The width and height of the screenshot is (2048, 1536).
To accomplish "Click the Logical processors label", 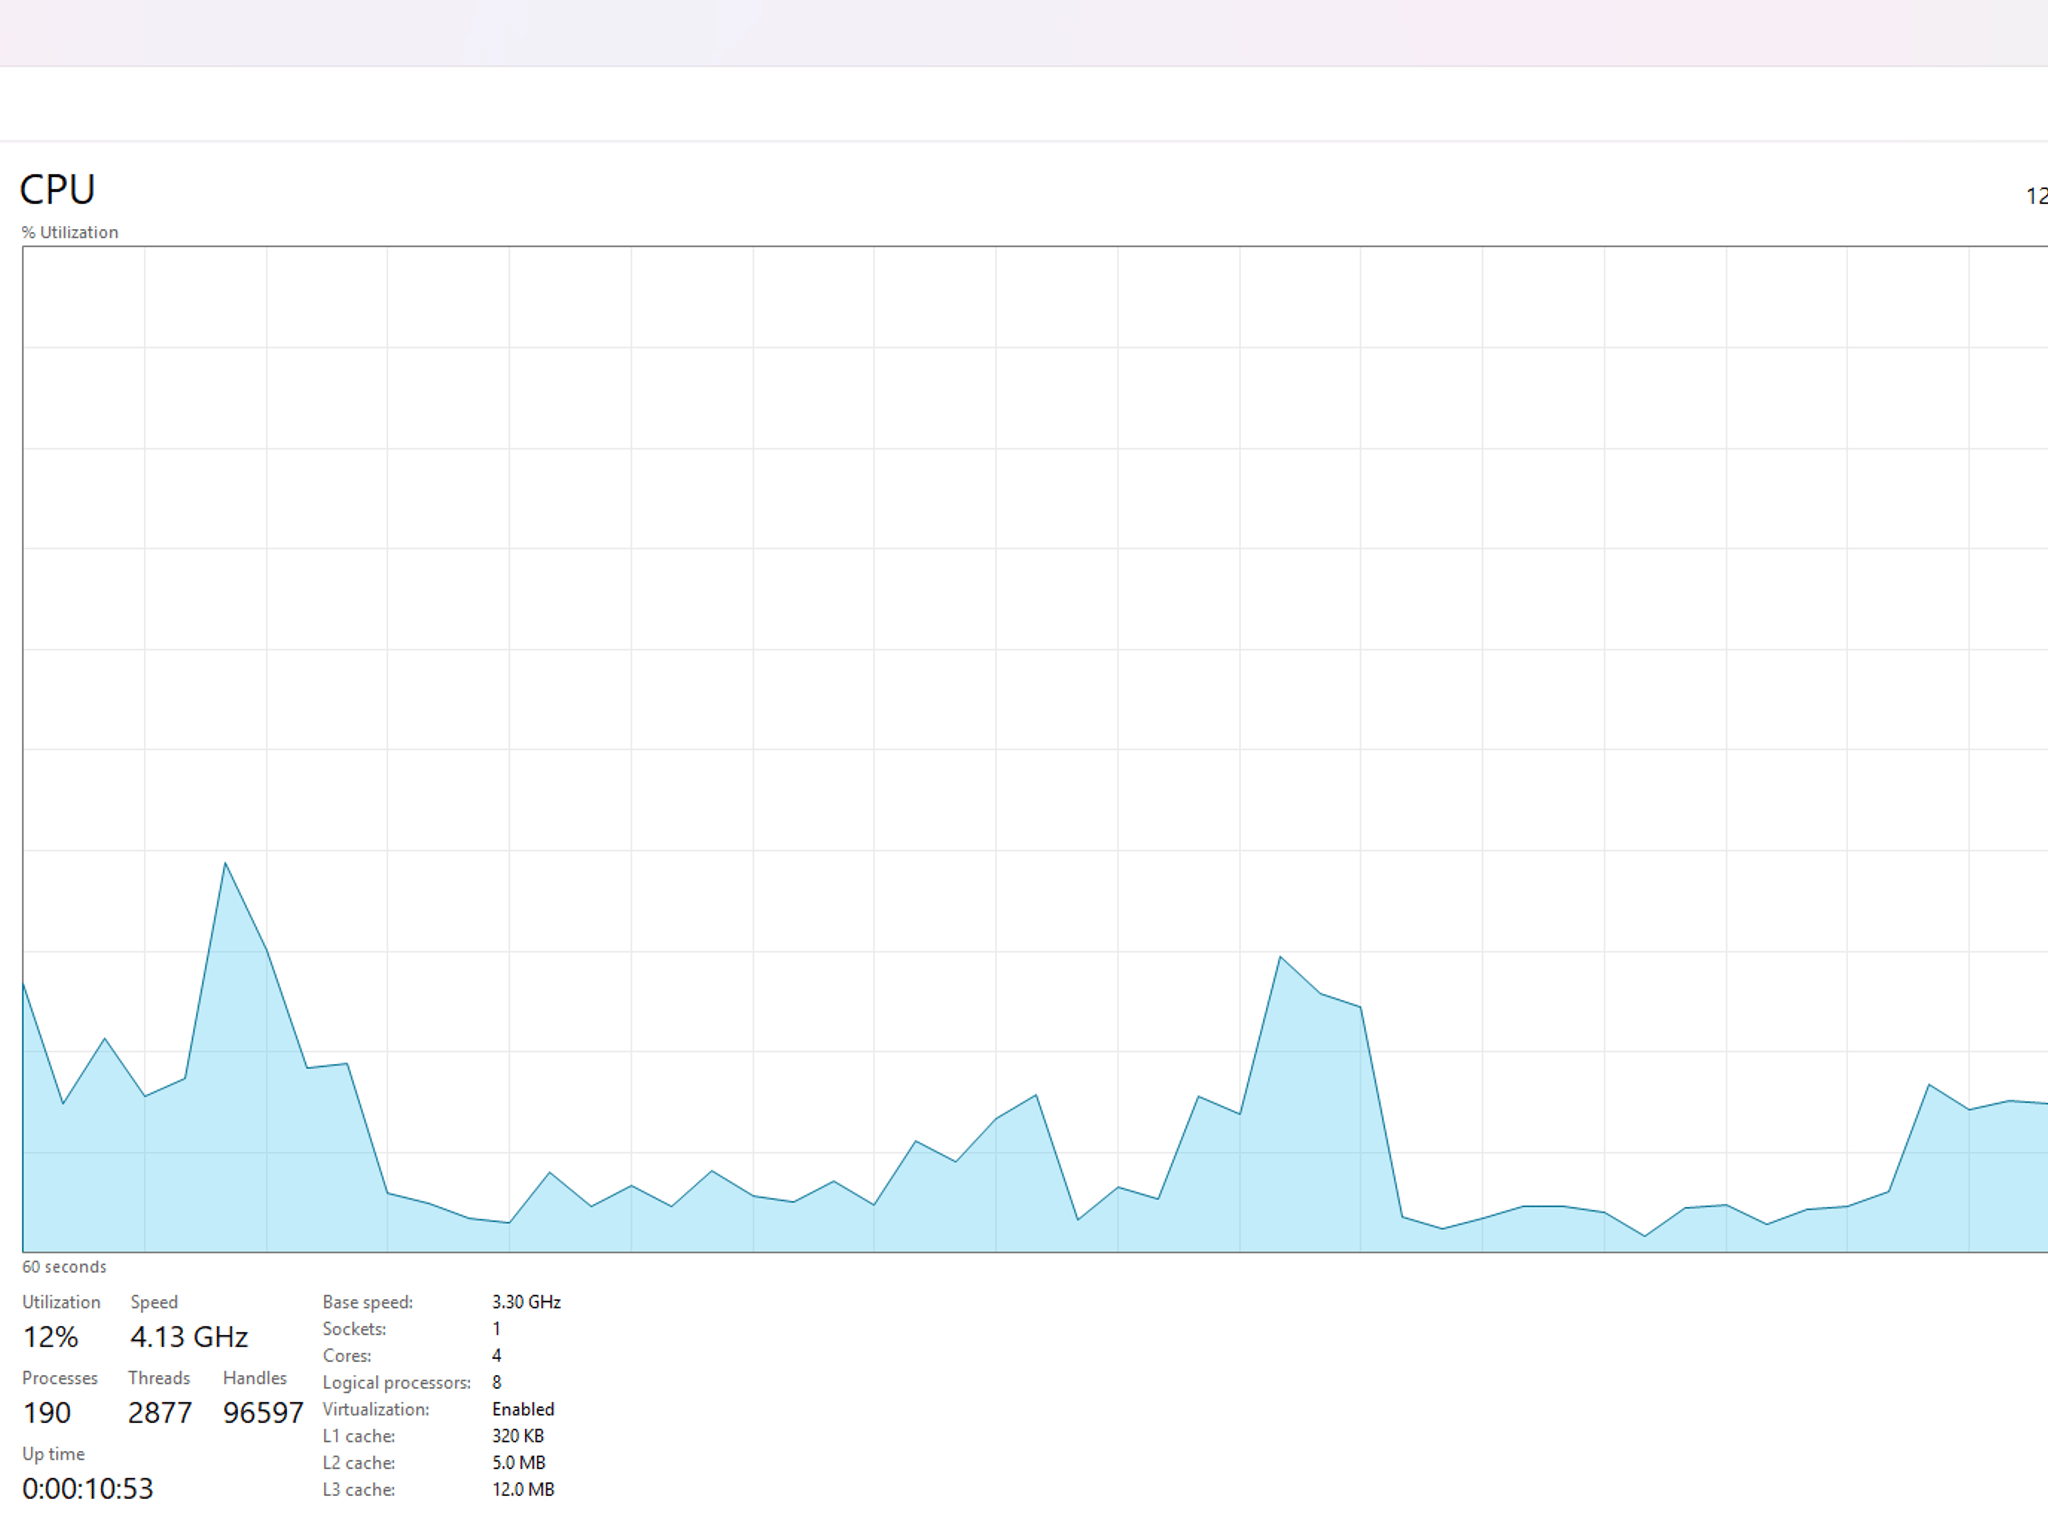I will pyautogui.click(x=397, y=1383).
